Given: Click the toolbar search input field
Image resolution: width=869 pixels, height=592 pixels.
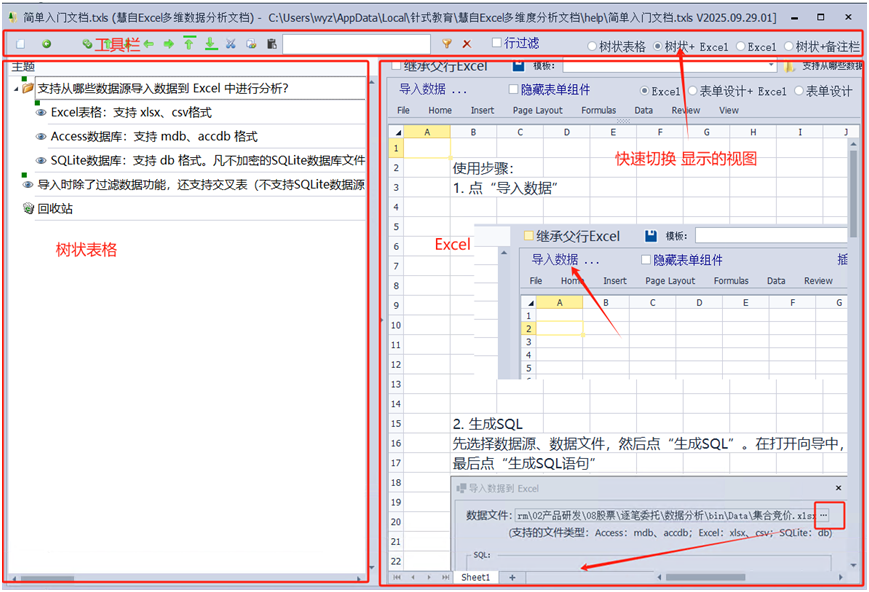Looking at the screenshot, I should [x=356, y=44].
